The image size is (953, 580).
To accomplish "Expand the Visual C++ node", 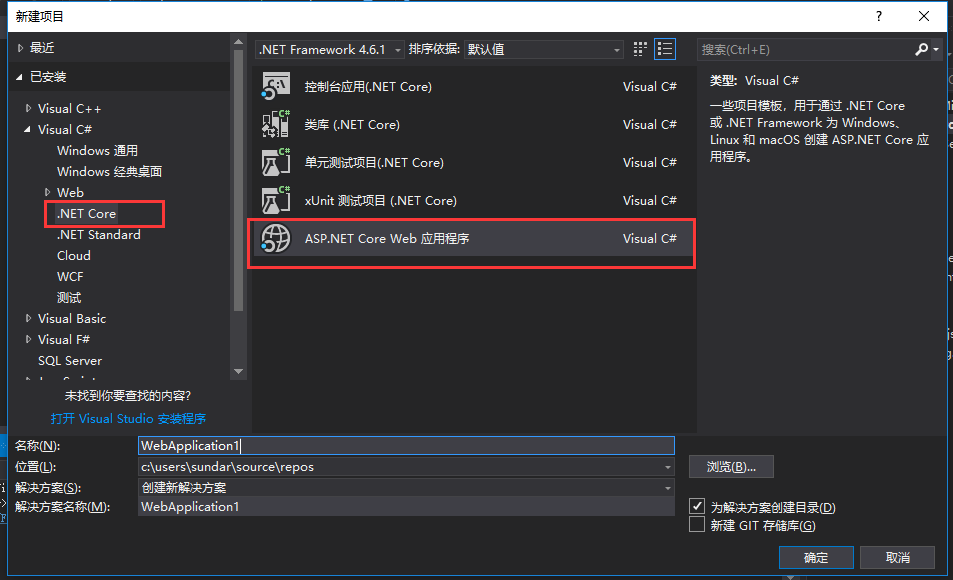I will (28, 108).
